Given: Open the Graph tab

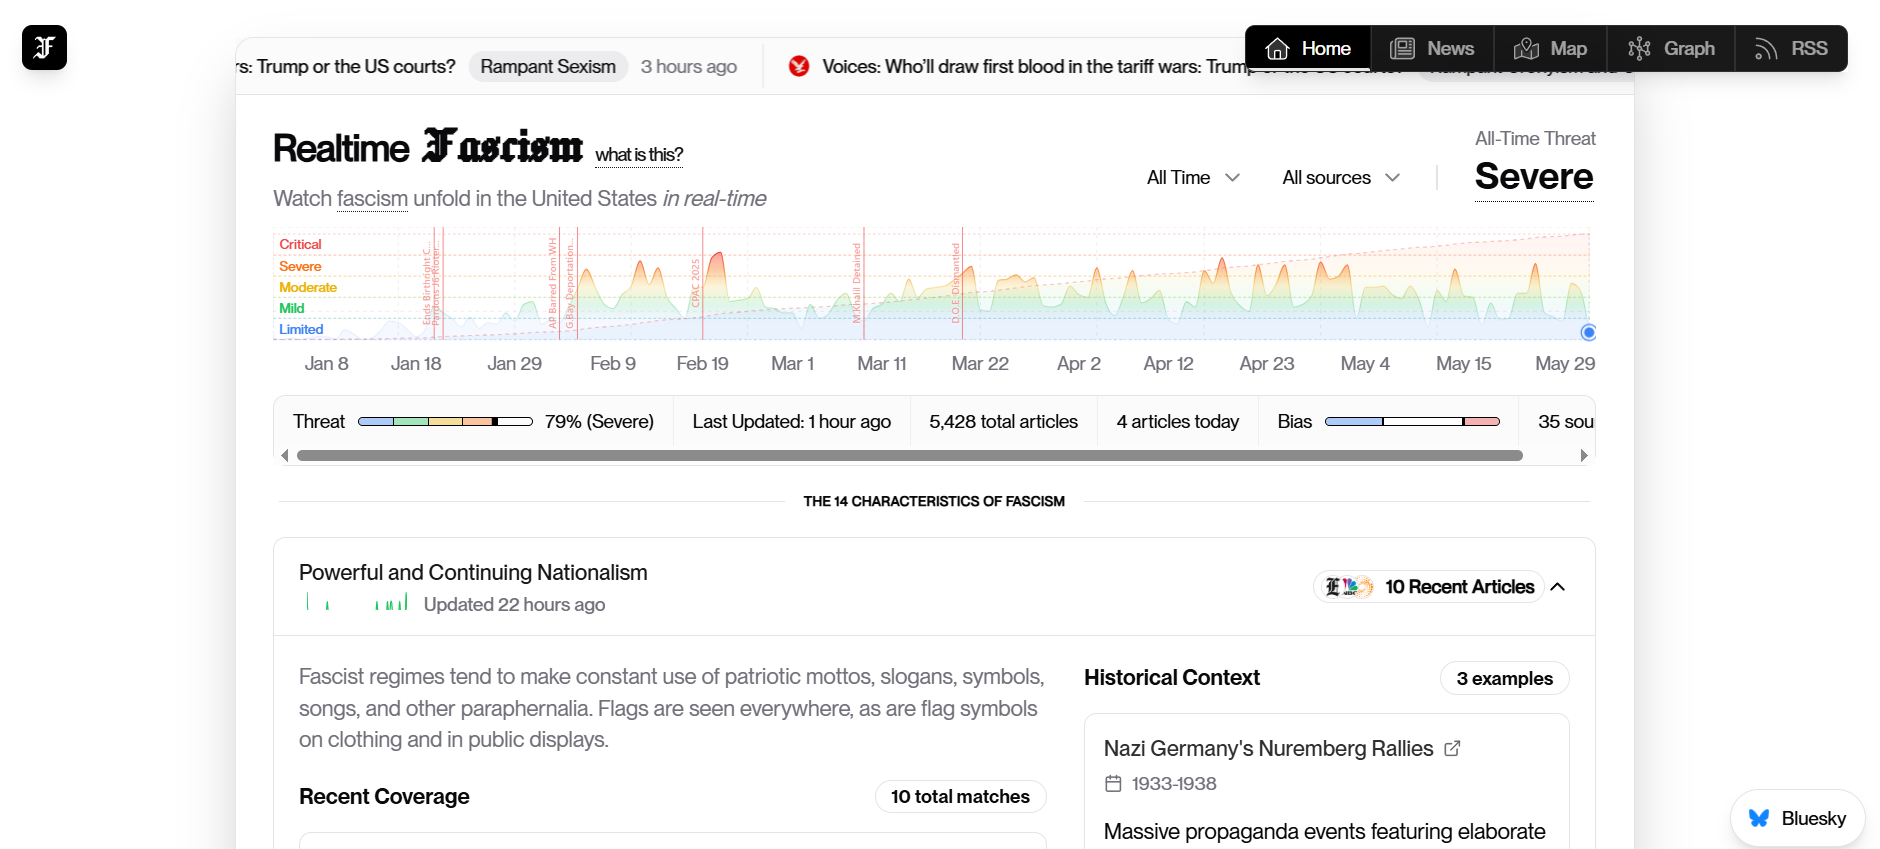Looking at the screenshot, I should 1671,49.
